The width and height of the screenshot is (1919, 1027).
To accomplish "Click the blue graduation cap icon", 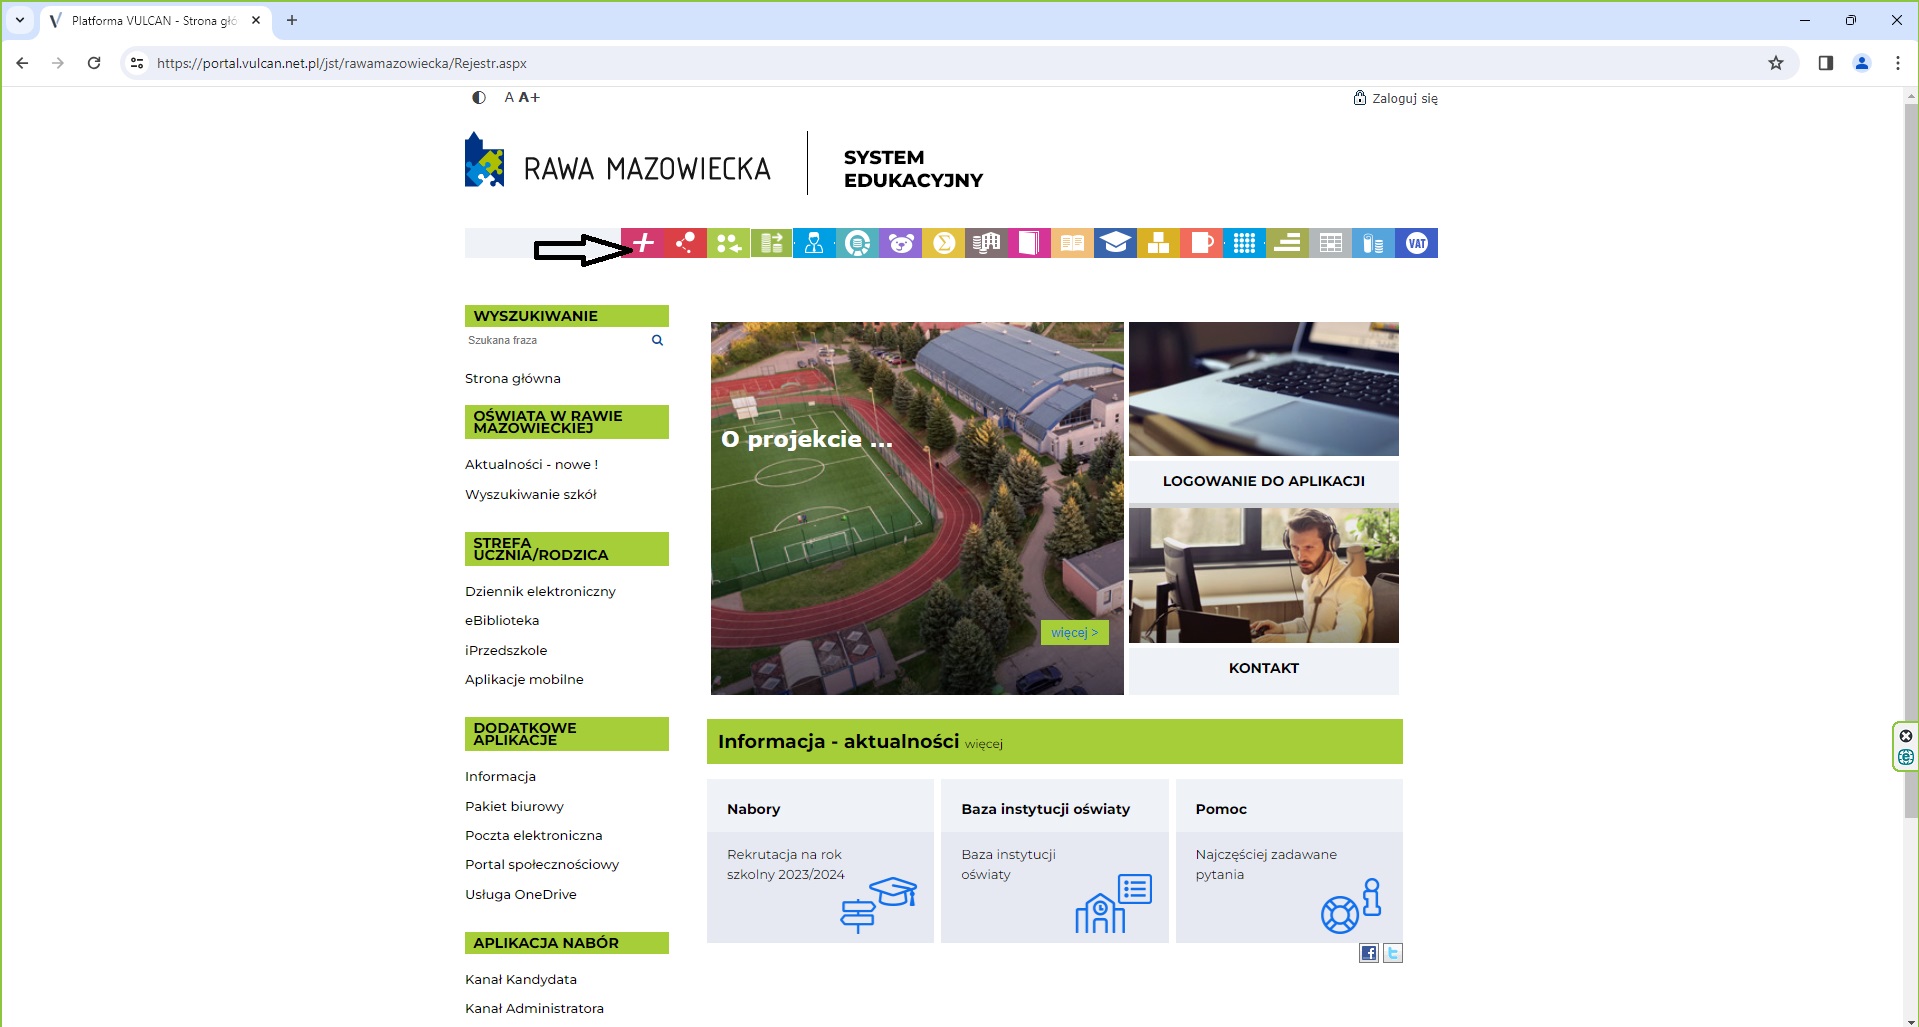I will click(1115, 243).
